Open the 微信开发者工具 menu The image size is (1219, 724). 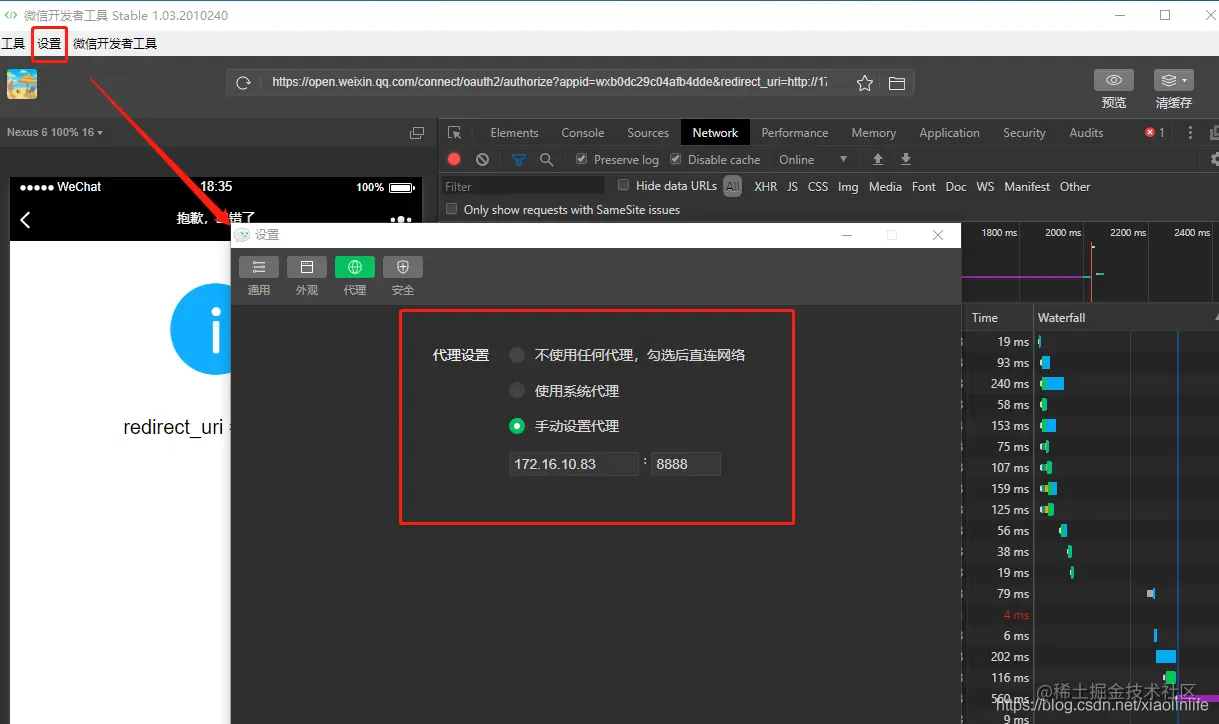115,44
